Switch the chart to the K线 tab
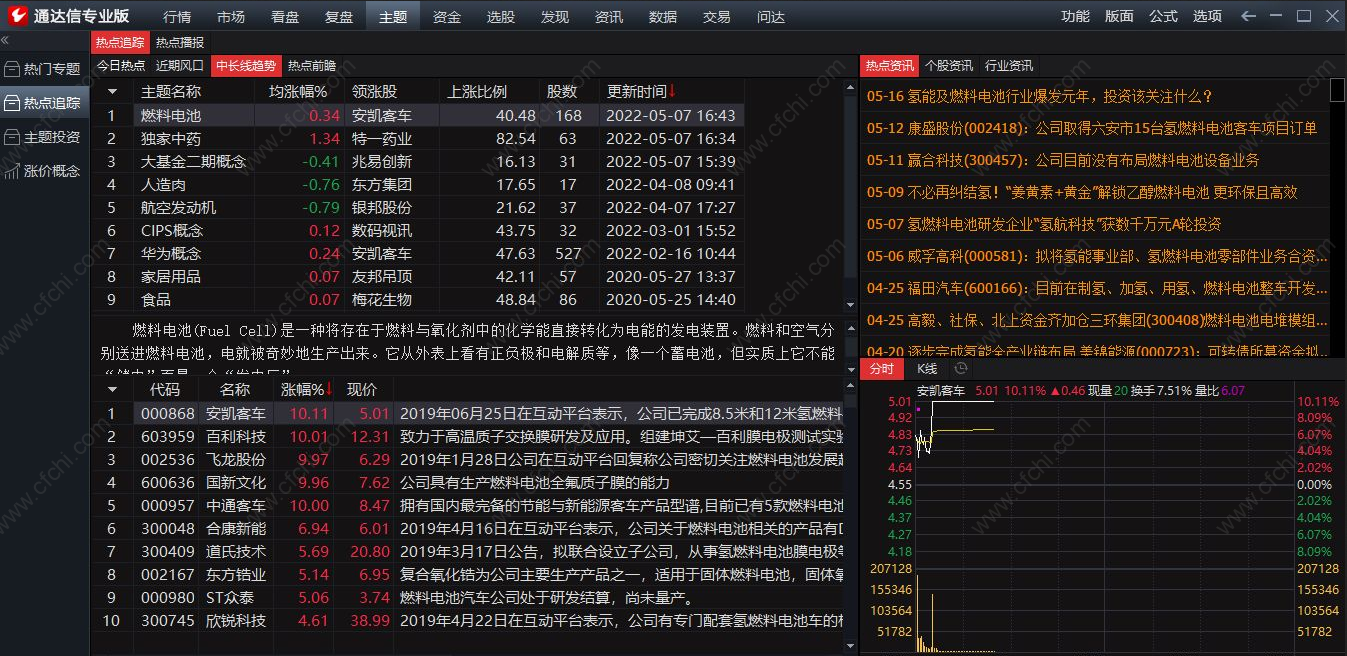 pyautogui.click(x=927, y=368)
